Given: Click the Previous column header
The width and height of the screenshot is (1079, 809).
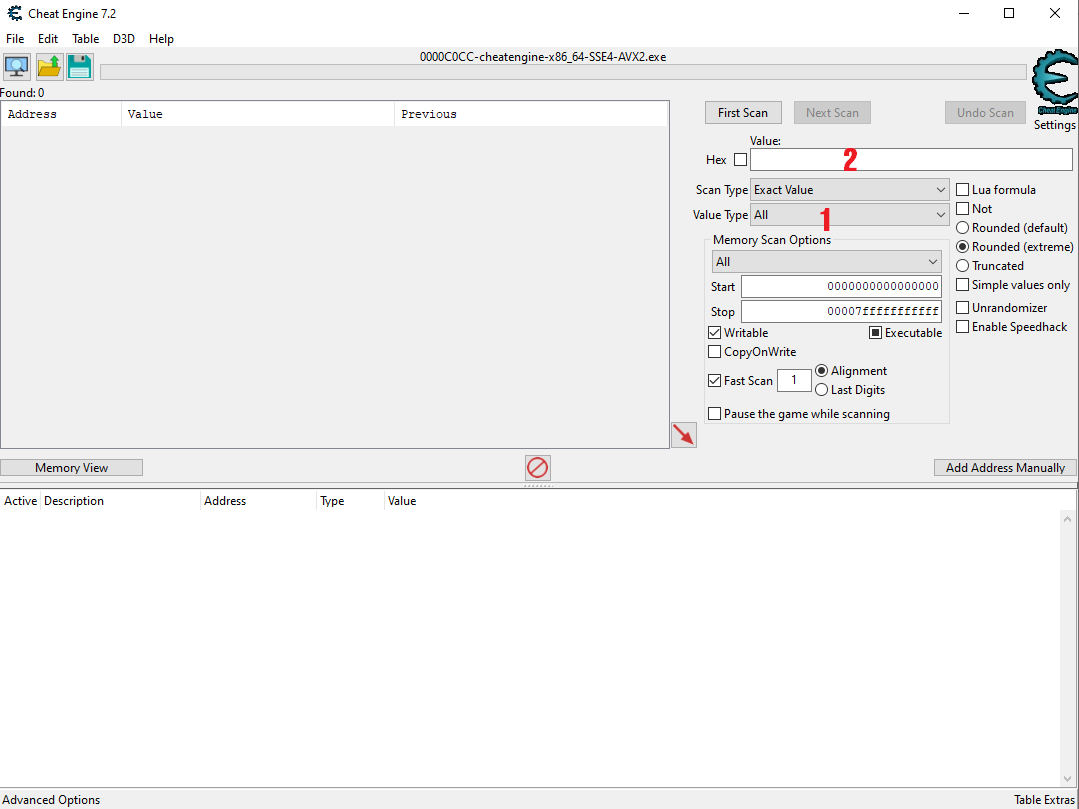Looking at the screenshot, I should 531,114.
